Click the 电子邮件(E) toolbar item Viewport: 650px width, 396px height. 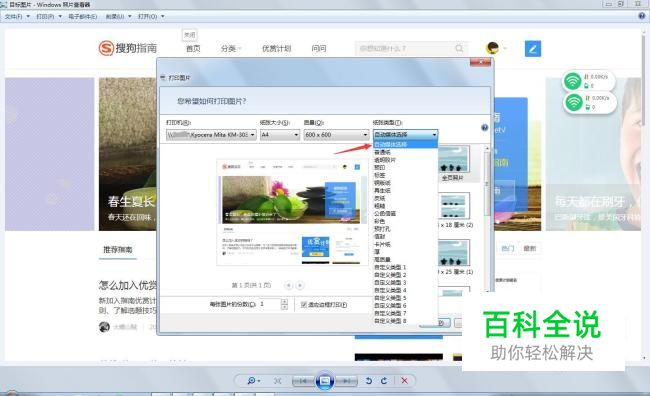point(82,17)
